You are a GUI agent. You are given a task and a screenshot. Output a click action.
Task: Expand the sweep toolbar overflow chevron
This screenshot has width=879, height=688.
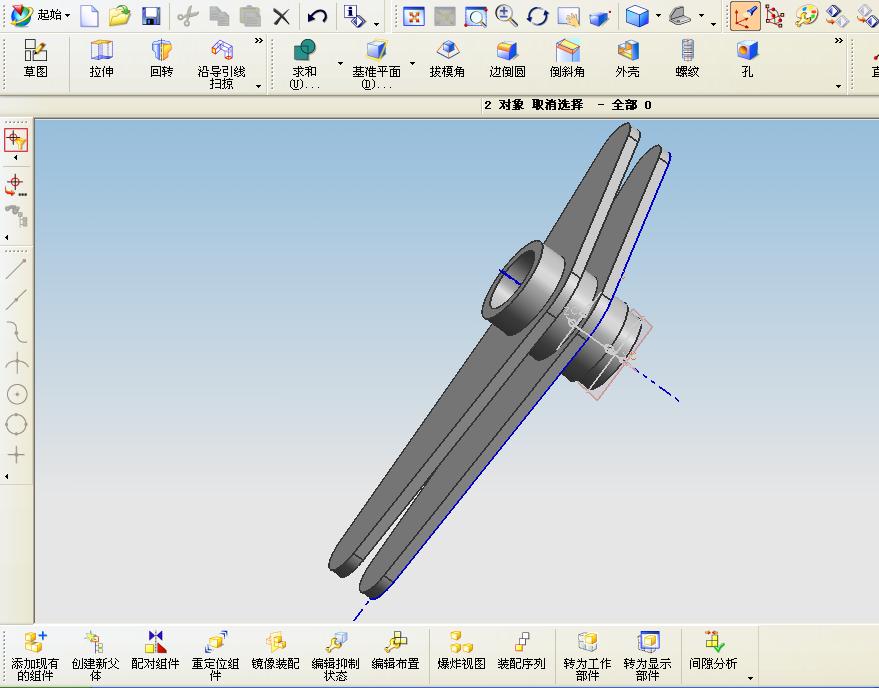point(258,41)
